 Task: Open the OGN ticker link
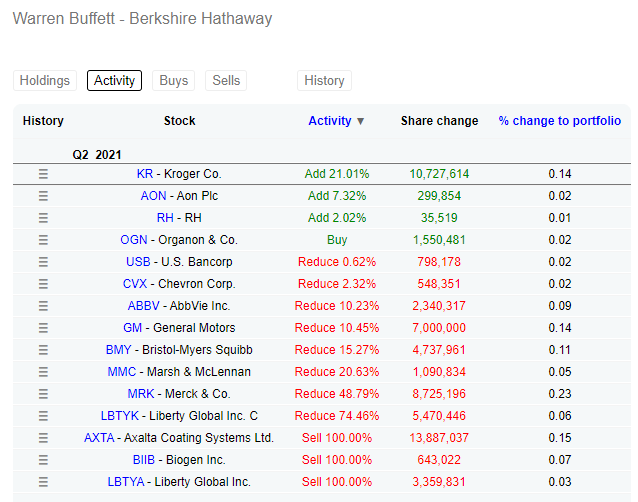[x=134, y=240]
